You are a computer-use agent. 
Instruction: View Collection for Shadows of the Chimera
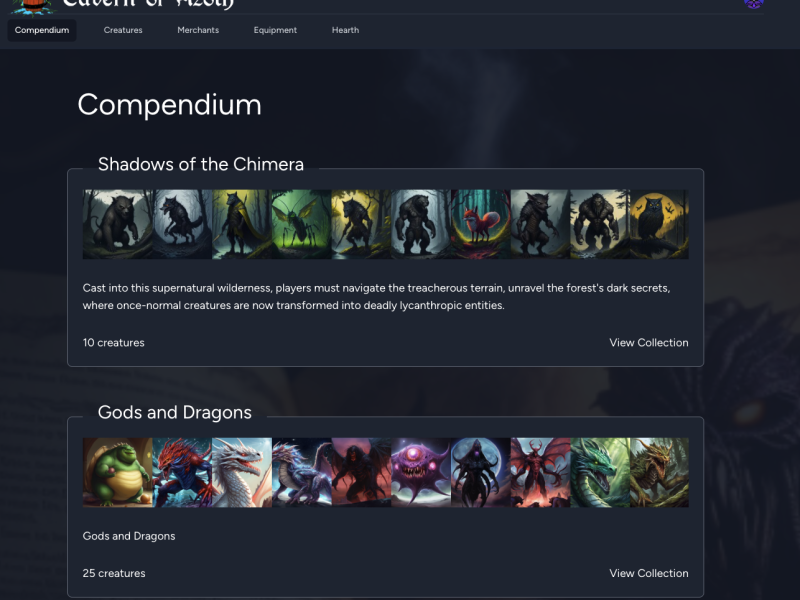pyautogui.click(x=648, y=342)
